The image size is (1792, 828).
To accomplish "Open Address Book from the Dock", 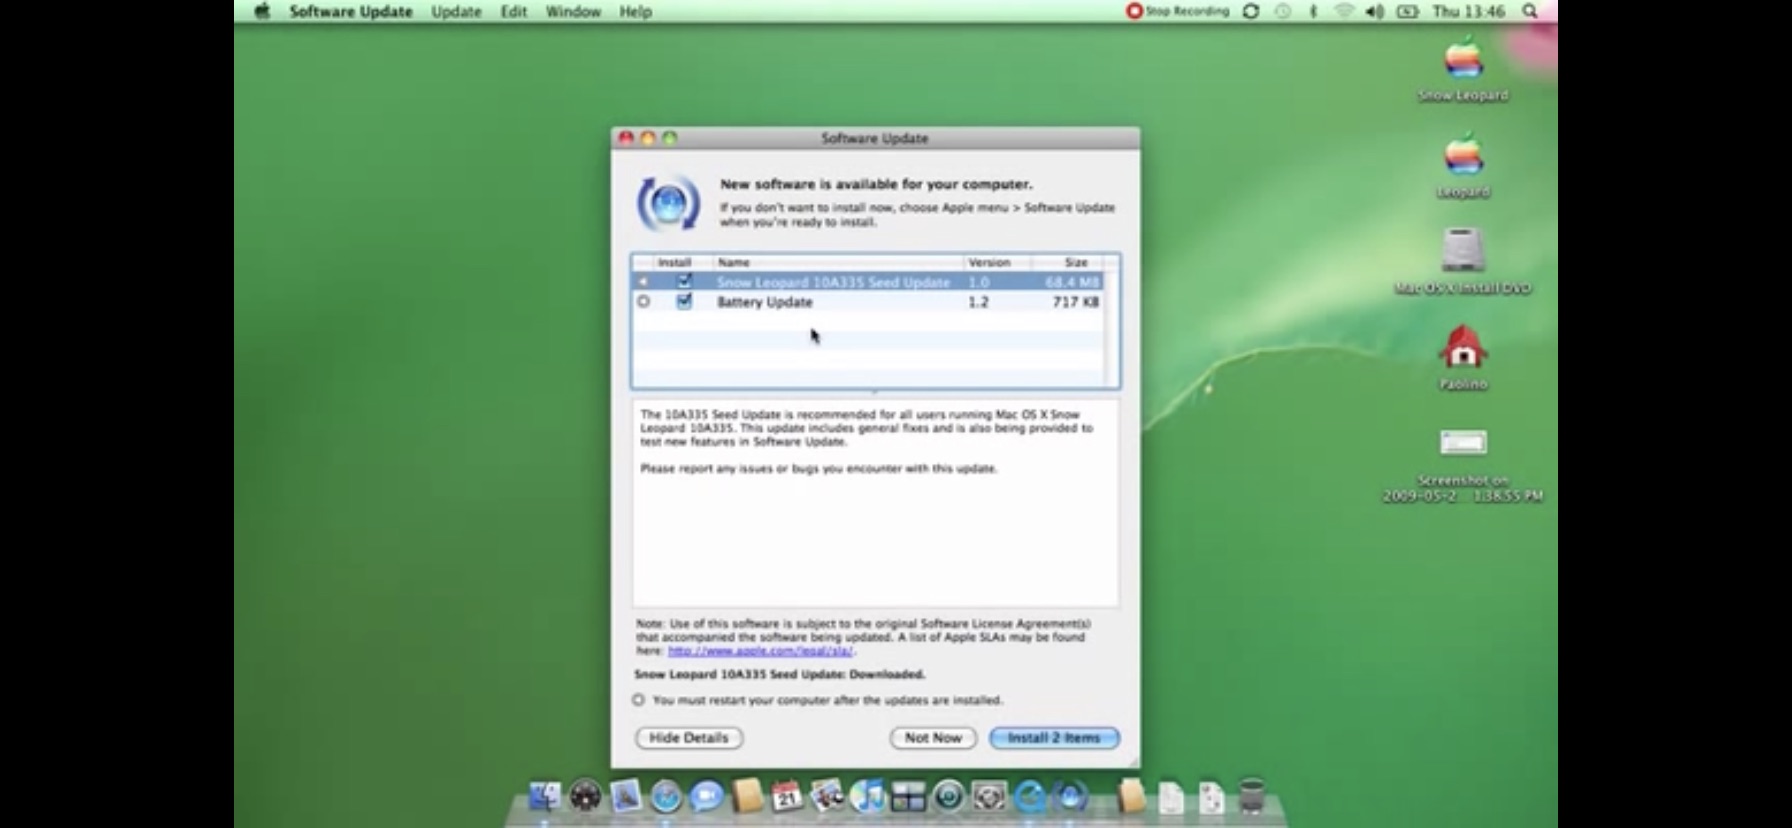I will coord(746,797).
